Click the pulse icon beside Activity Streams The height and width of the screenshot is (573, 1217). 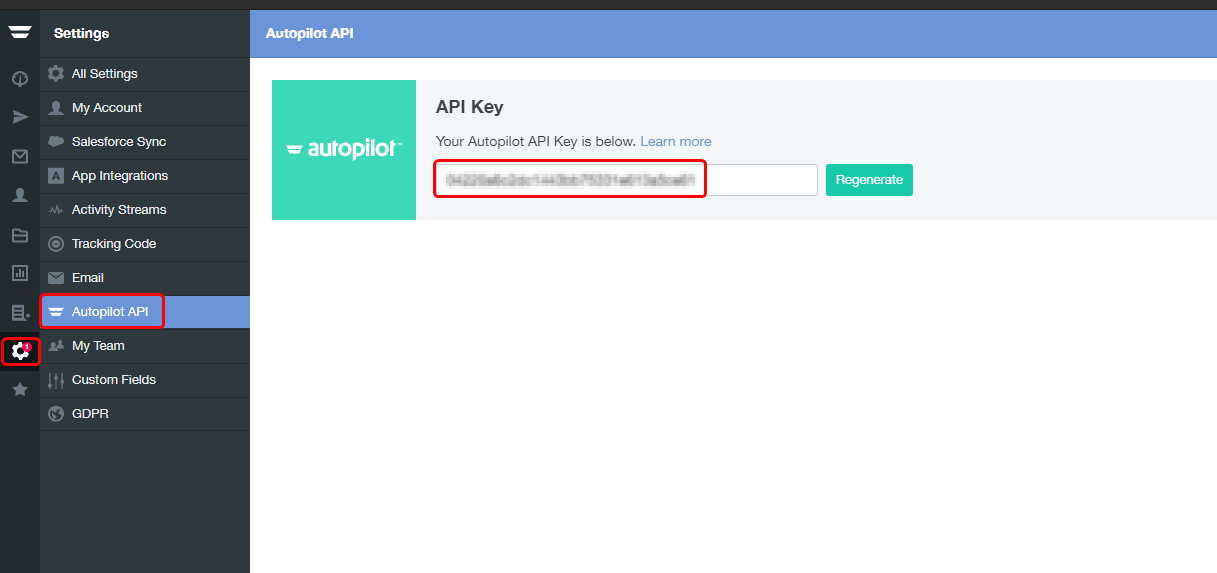pyautogui.click(x=56, y=210)
